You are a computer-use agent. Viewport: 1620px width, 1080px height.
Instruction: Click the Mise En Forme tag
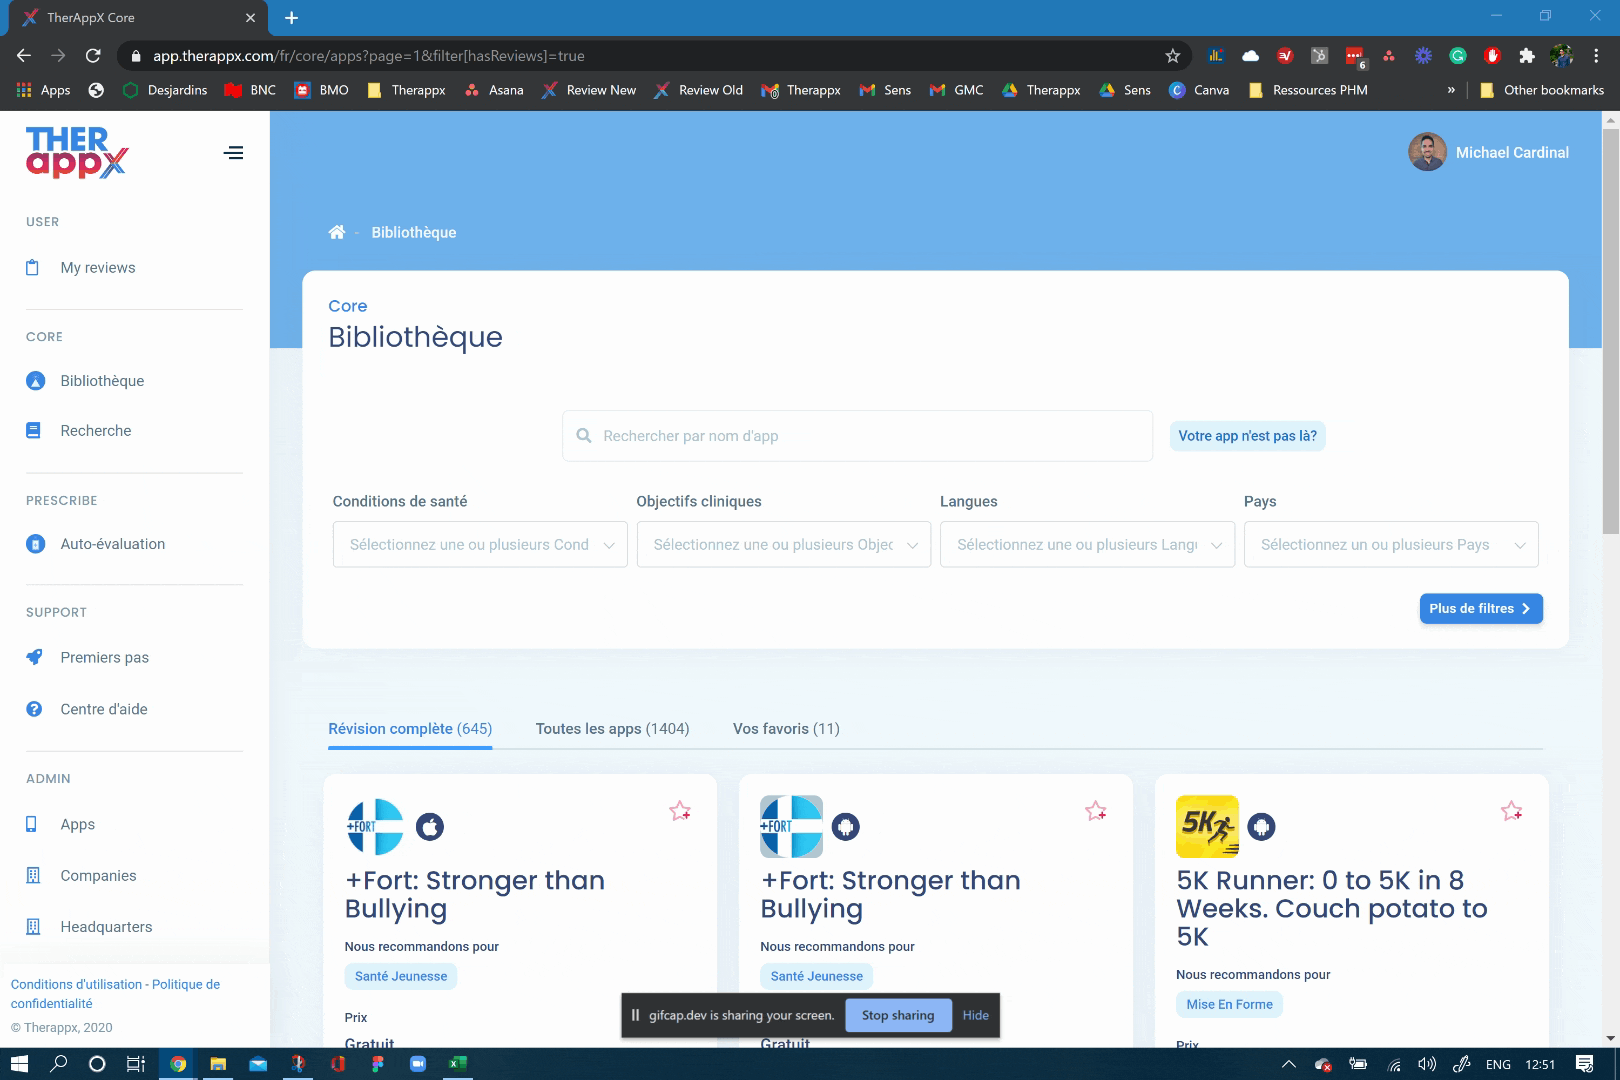(x=1229, y=1005)
